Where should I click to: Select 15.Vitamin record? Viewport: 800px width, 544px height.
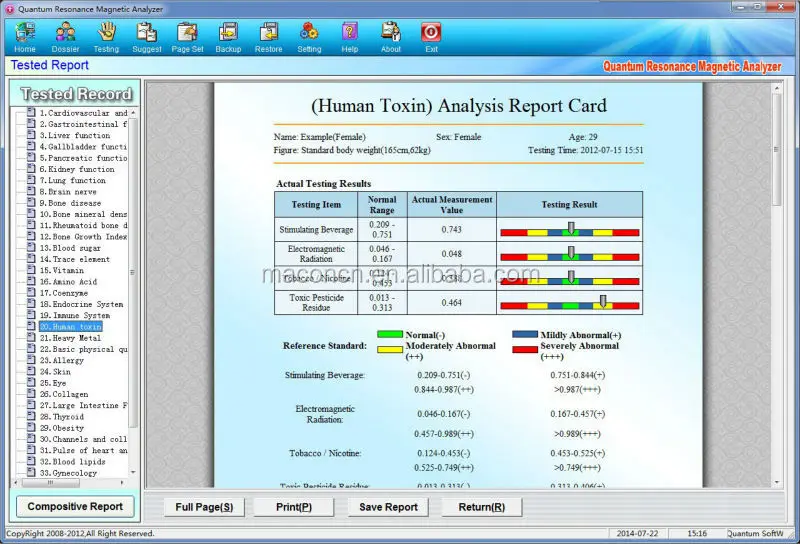pos(62,270)
